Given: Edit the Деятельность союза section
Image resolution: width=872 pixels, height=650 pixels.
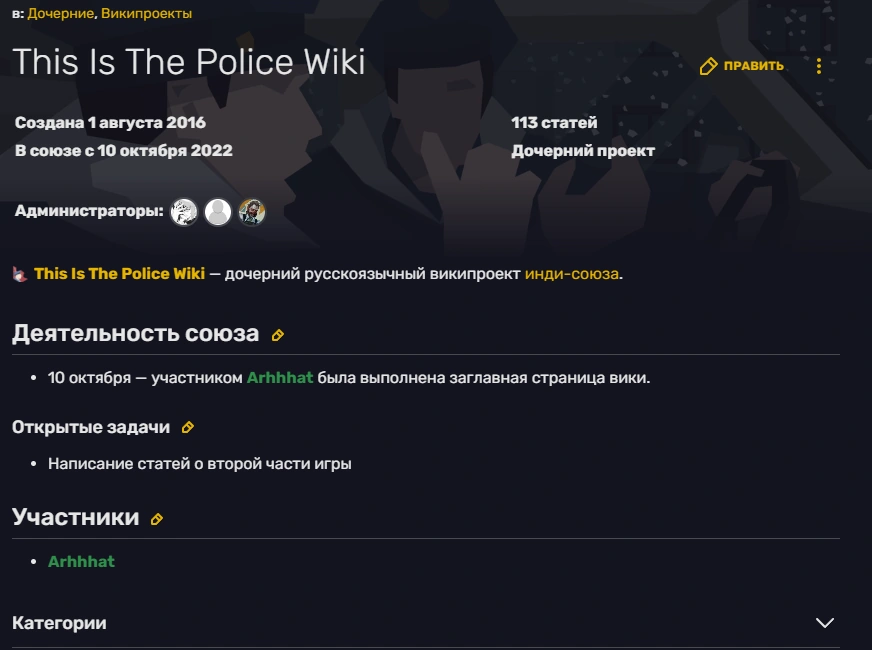Looking at the screenshot, I should coord(278,336).
